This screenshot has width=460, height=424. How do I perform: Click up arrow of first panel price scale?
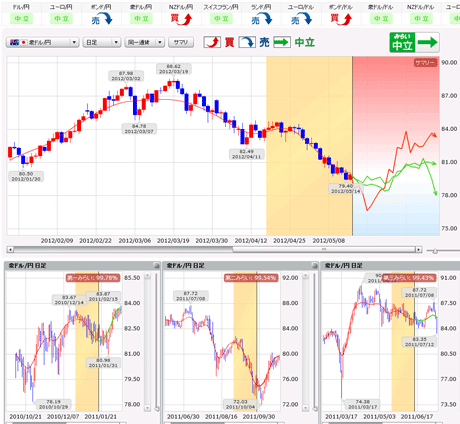point(147,276)
